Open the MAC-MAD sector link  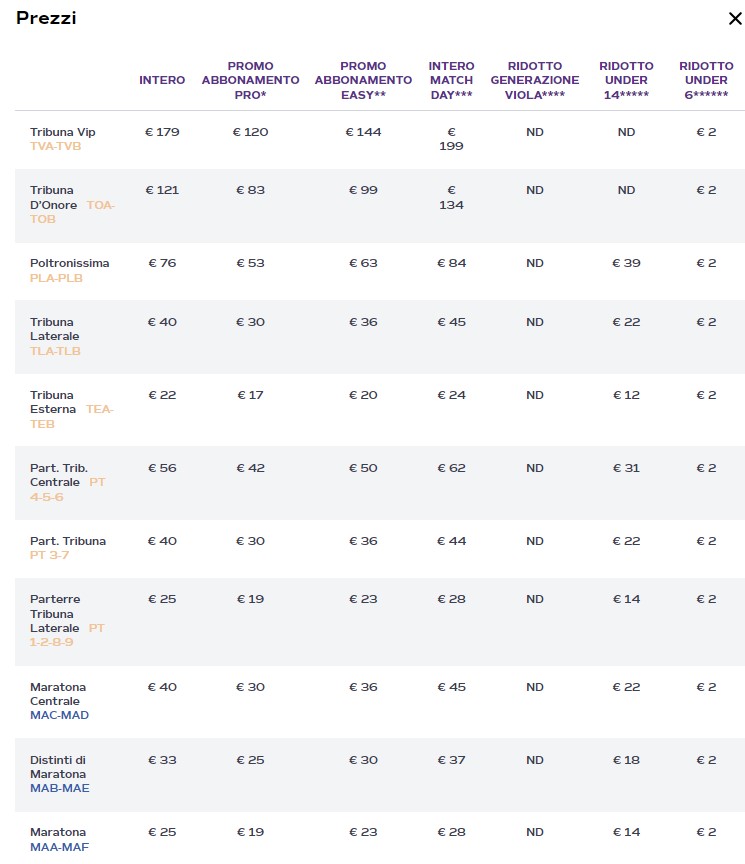click(59, 715)
